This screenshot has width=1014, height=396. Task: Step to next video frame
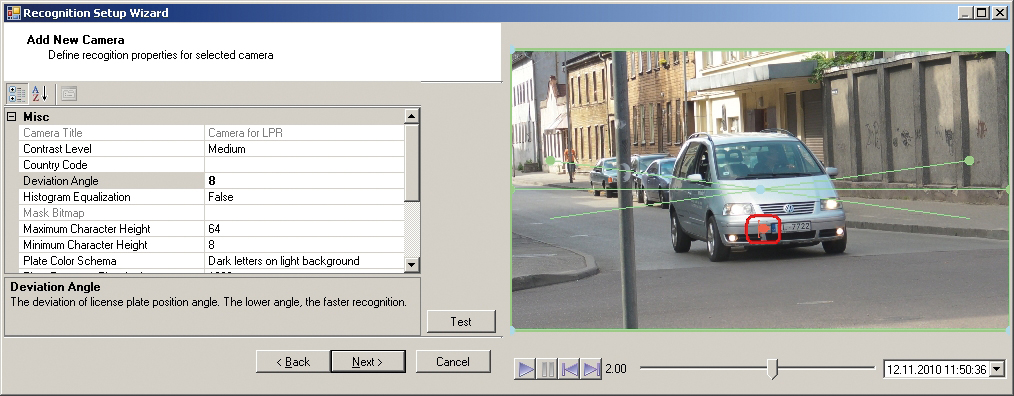pyautogui.click(x=592, y=369)
